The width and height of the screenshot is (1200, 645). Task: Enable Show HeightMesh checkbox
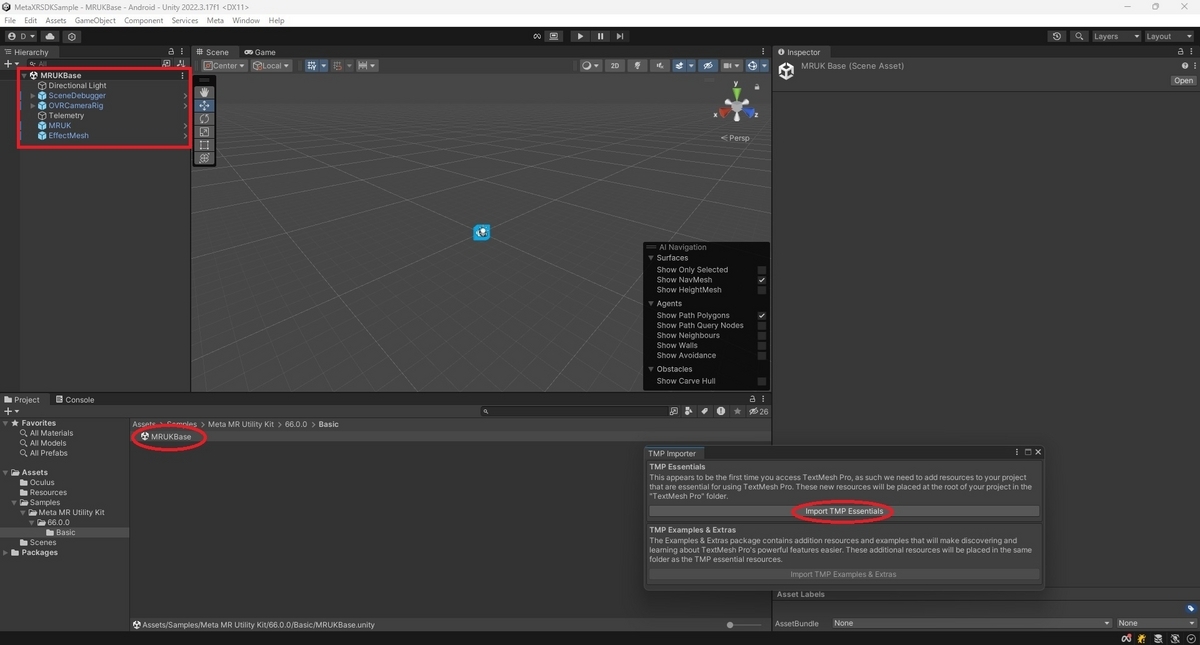click(x=762, y=290)
